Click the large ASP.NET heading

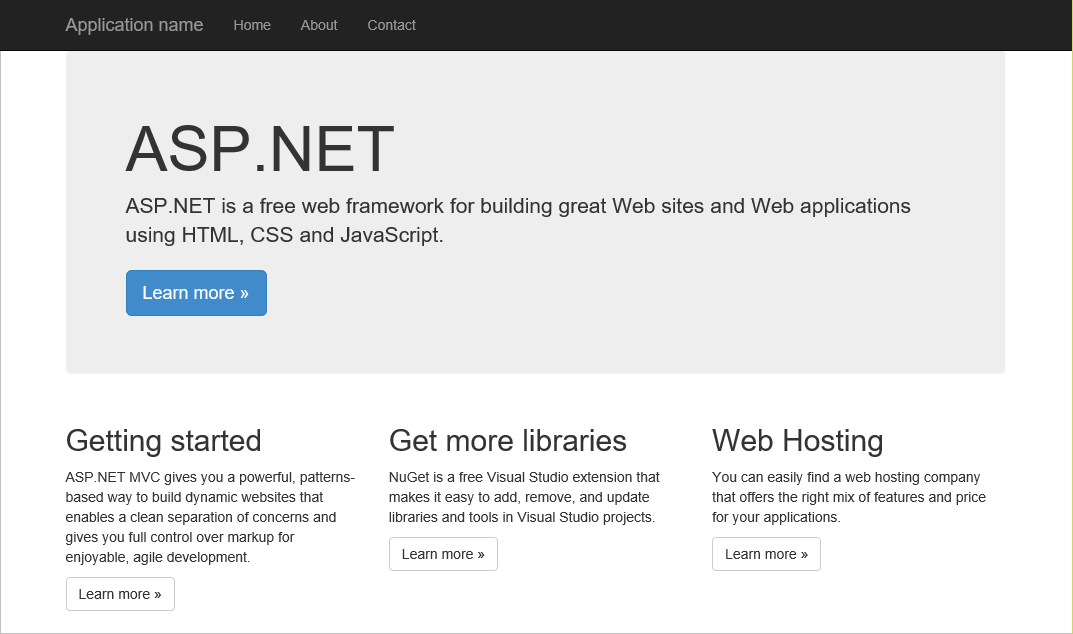260,150
